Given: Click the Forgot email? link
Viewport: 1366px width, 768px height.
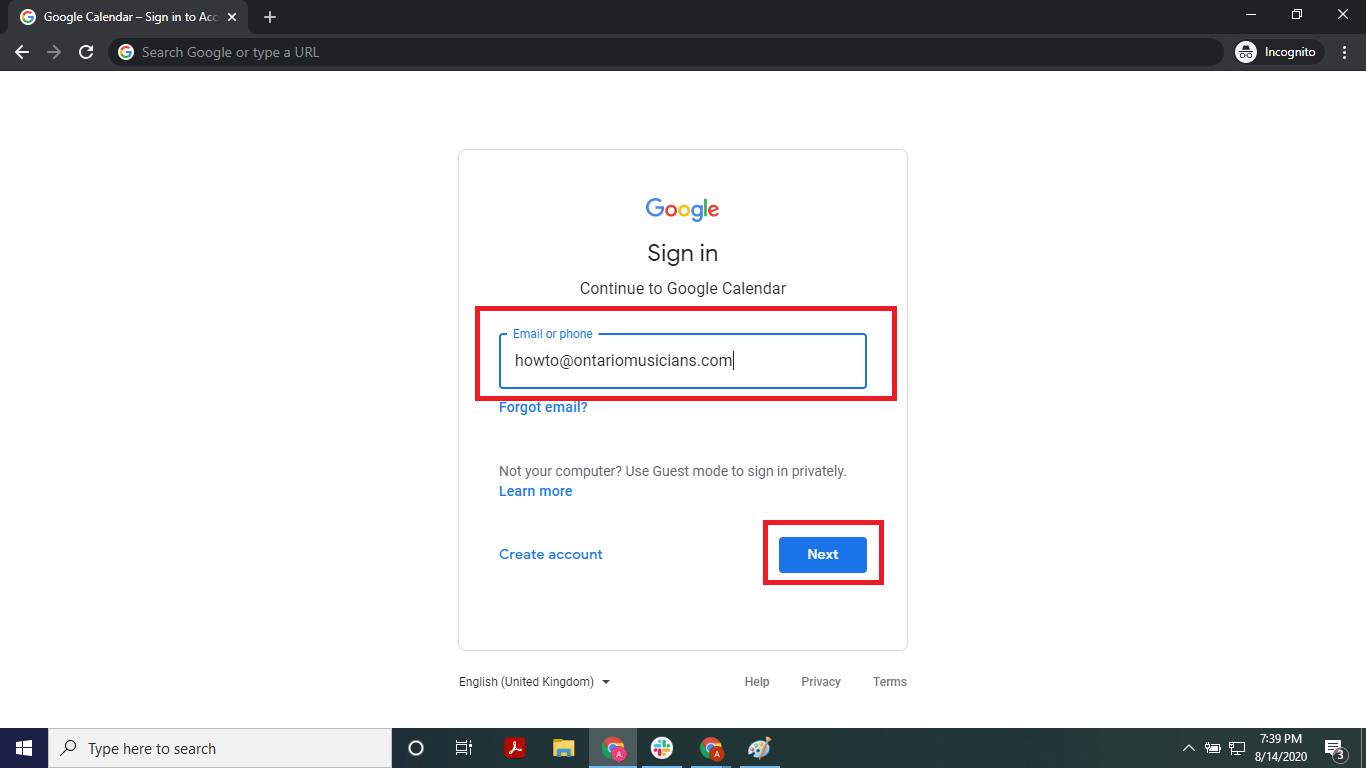Looking at the screenshot, I should coord(543,407).
